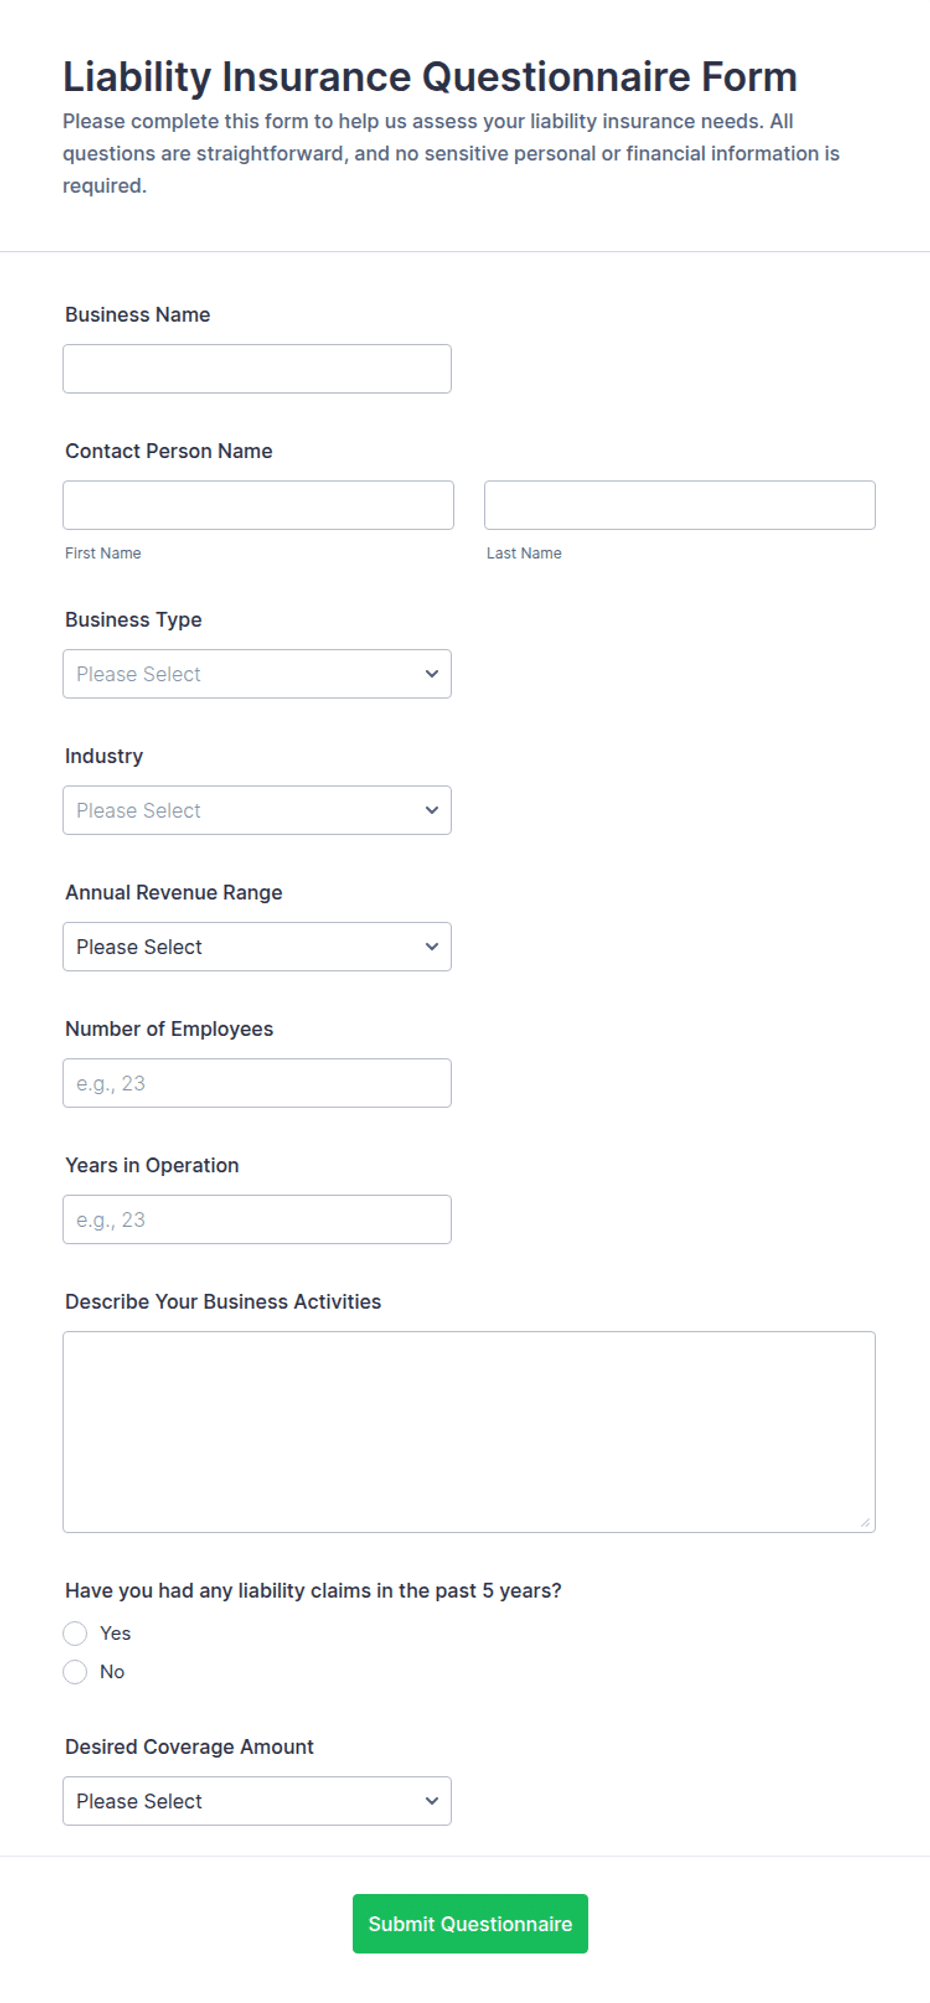Select Yes for past liability claims
The image size is (930, 2003).
pyautogui.click(x=75, y=1633)
